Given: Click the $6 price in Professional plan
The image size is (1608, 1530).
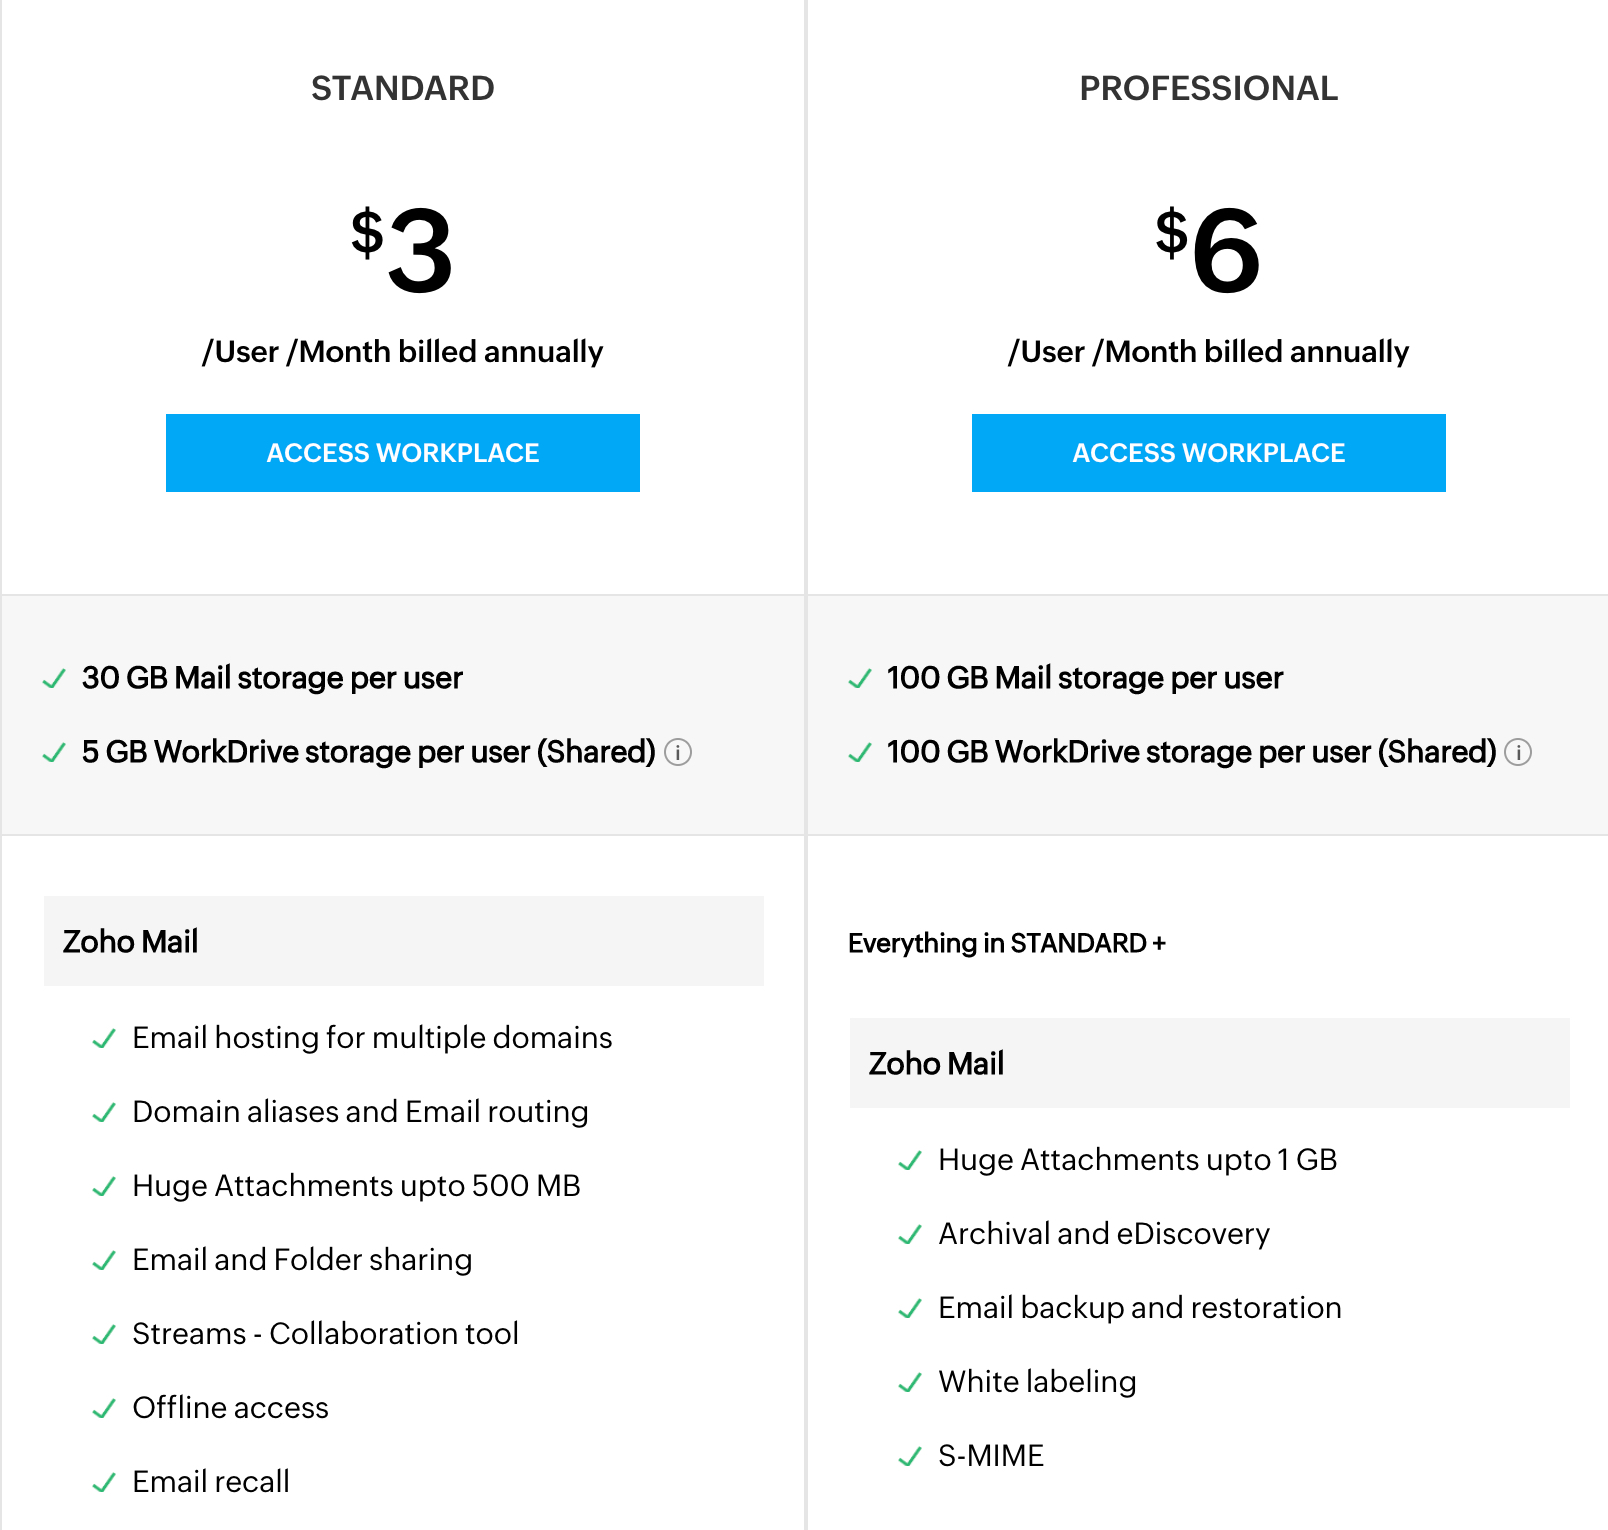Looking at the screenshot, I should pyautogui.click(x=1208, y=250).
